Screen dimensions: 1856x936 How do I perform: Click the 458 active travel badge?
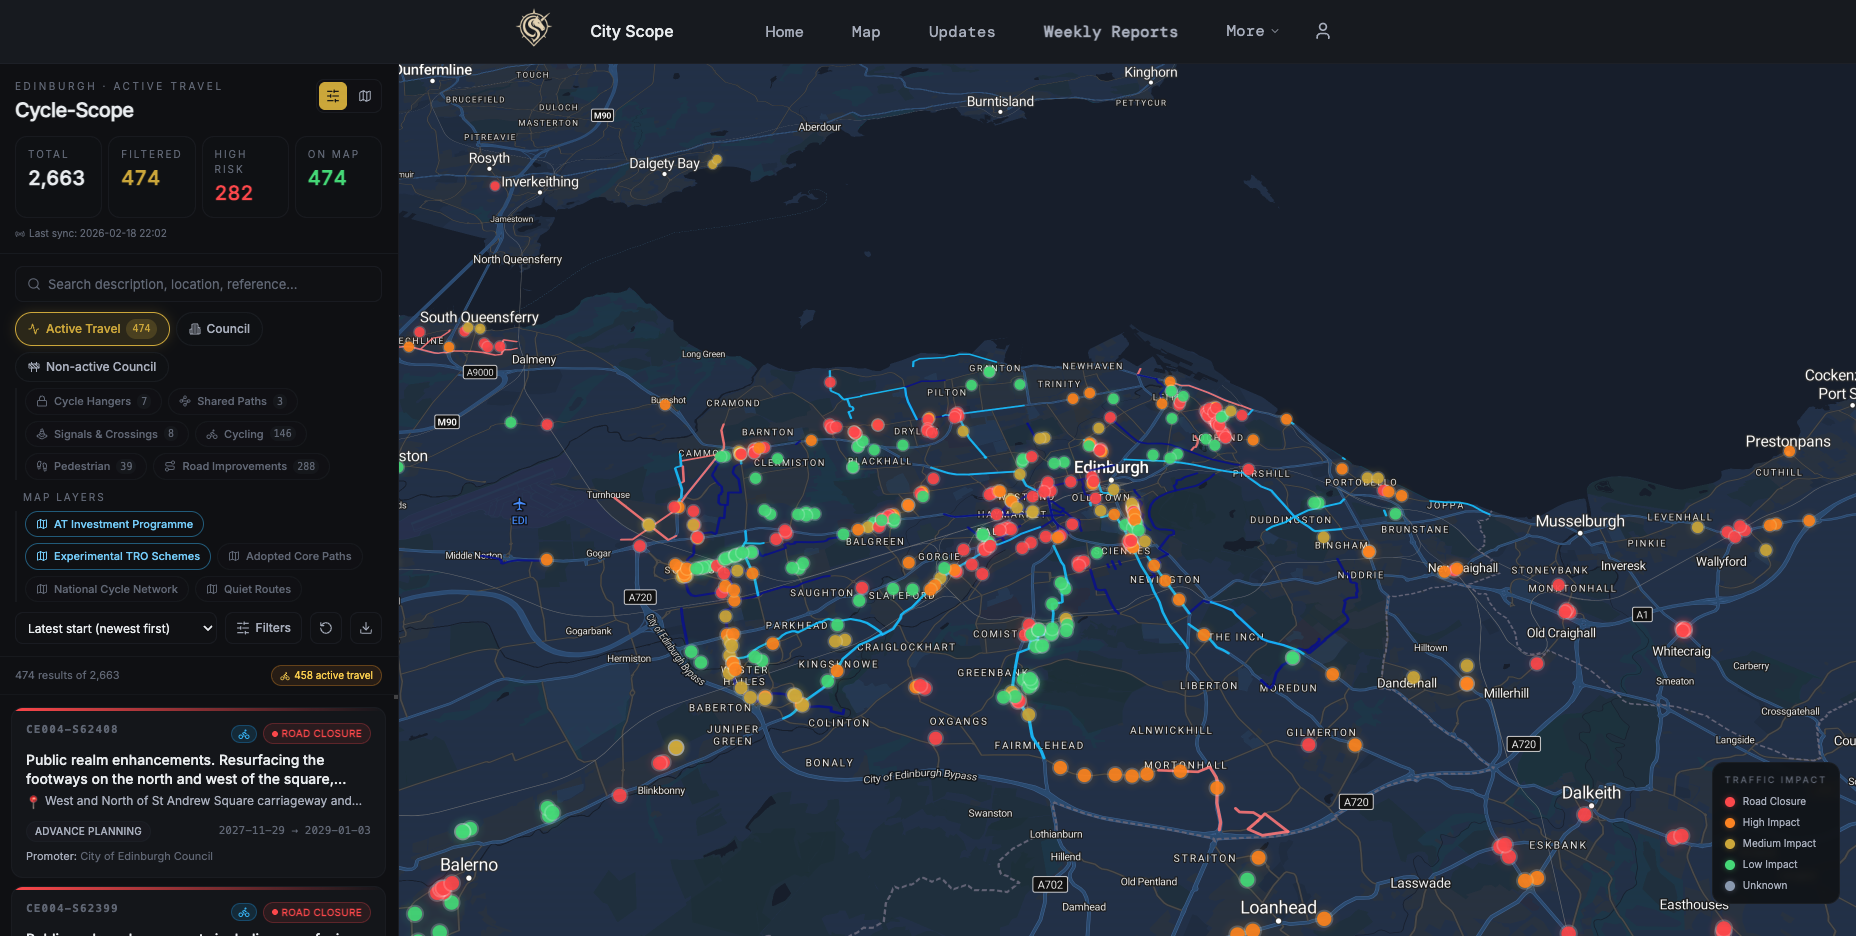(326, 676)
